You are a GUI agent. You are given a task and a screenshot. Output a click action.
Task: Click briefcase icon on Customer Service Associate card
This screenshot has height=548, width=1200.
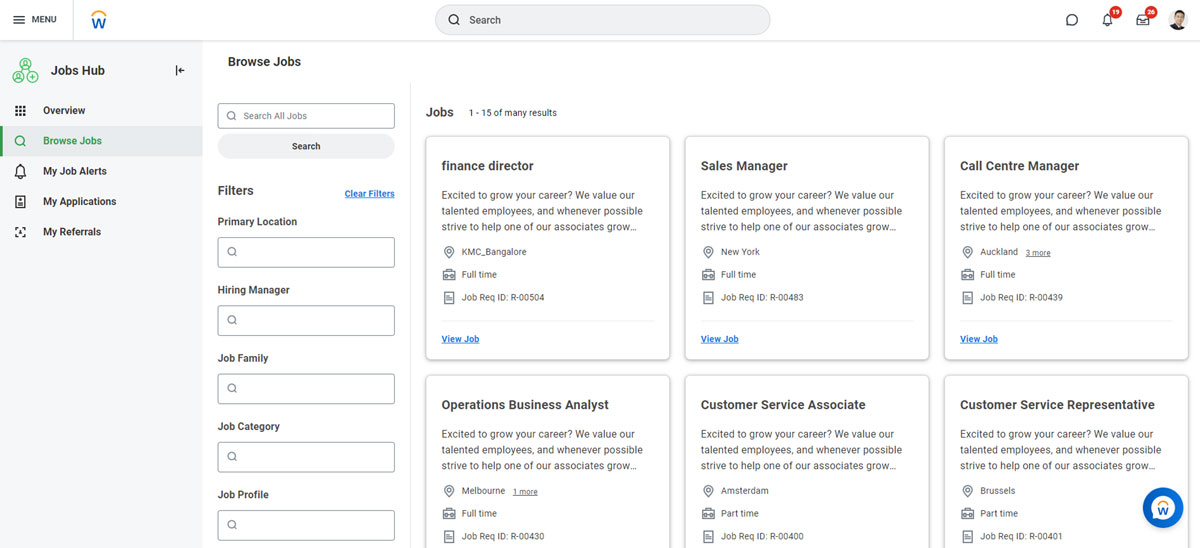coord(708,514)
